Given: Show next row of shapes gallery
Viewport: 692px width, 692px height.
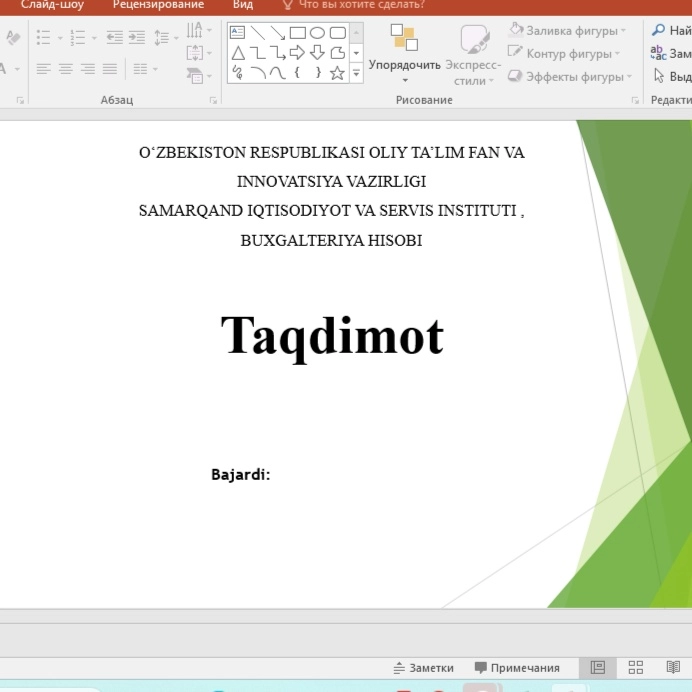Looking at the screenshot, I should [357, 53].
